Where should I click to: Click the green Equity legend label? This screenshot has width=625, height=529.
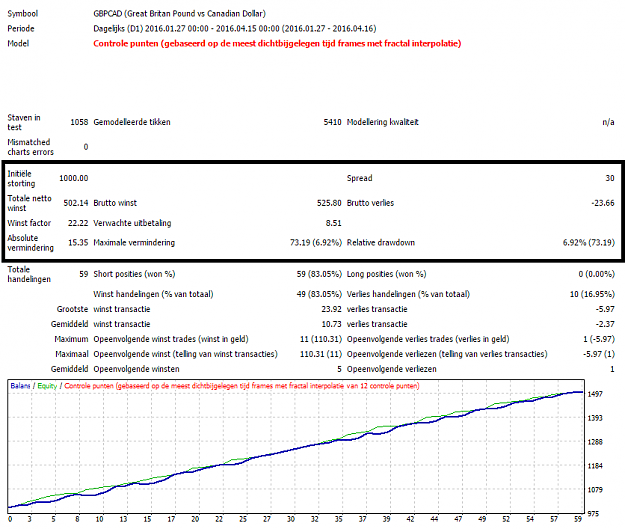coord(47,386)
